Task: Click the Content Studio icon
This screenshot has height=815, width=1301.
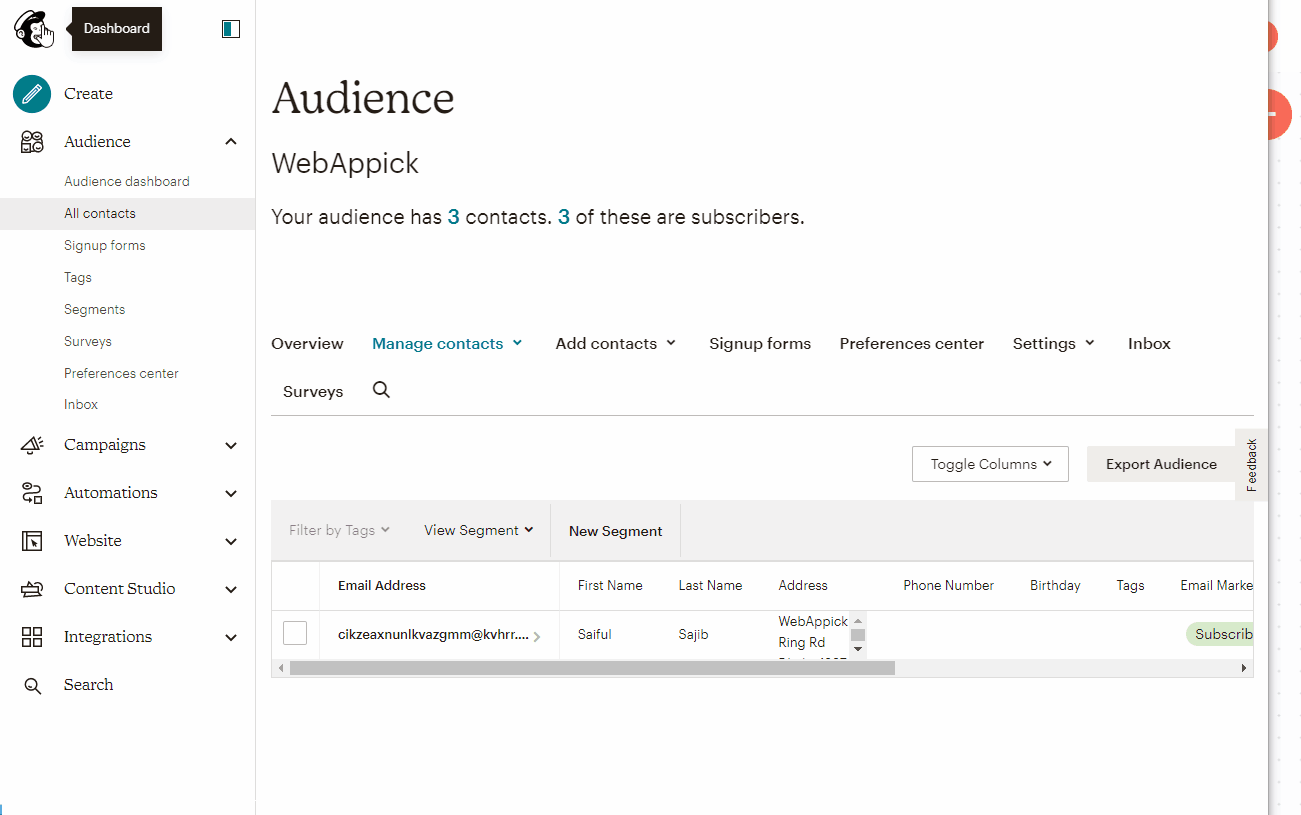Action: pyautogui.click(x=32, y=589)
